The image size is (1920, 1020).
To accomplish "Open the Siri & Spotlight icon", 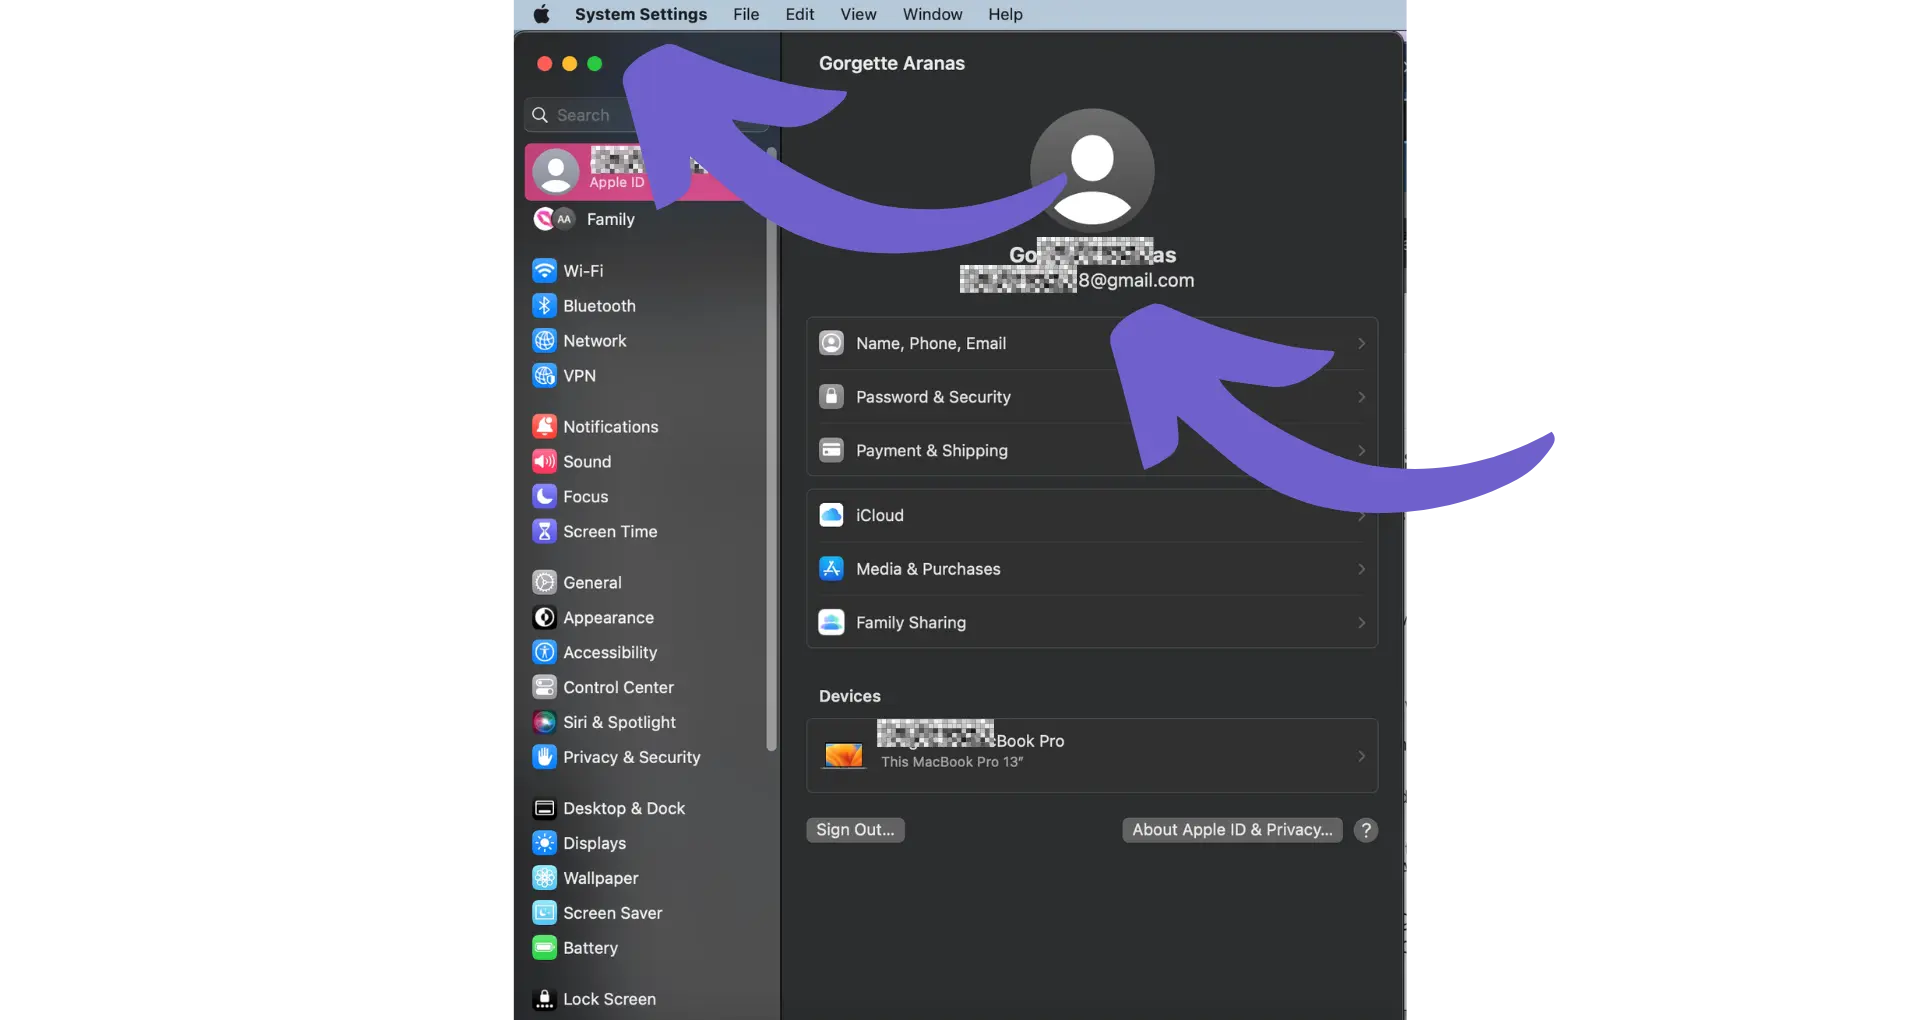I will 544,723.
